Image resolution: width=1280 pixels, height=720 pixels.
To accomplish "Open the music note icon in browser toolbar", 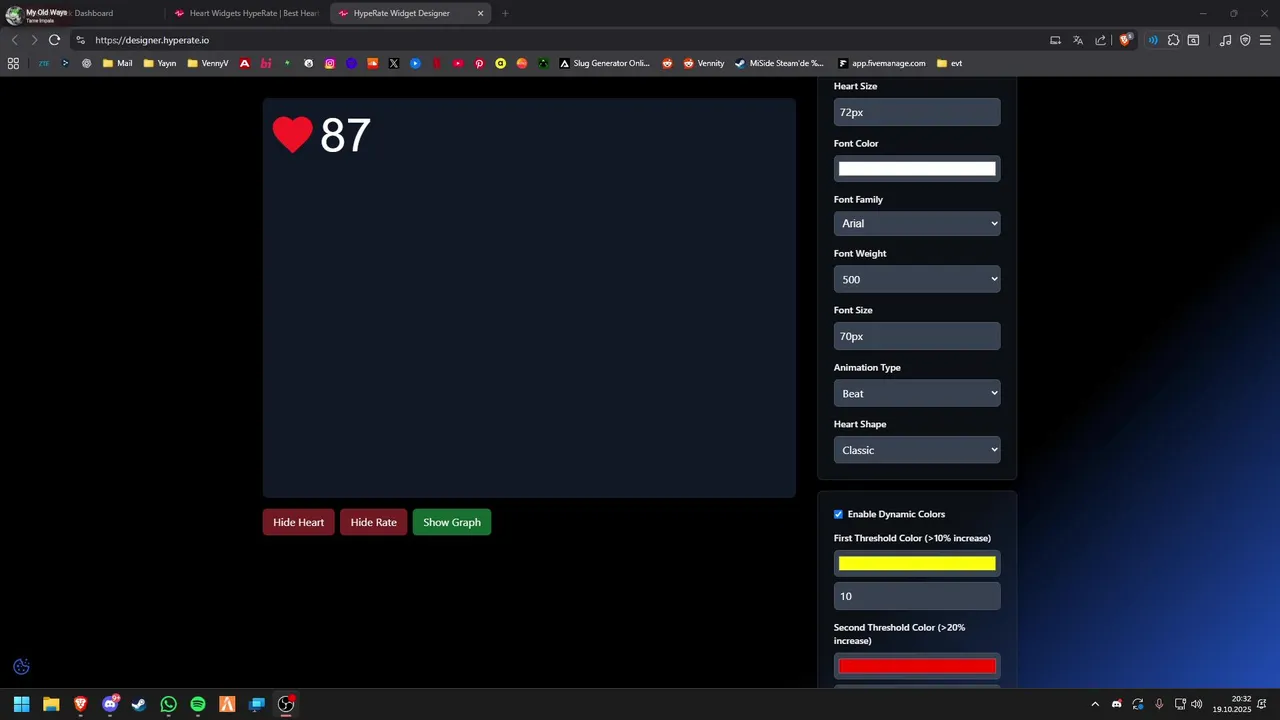I will pos(1225,40).
